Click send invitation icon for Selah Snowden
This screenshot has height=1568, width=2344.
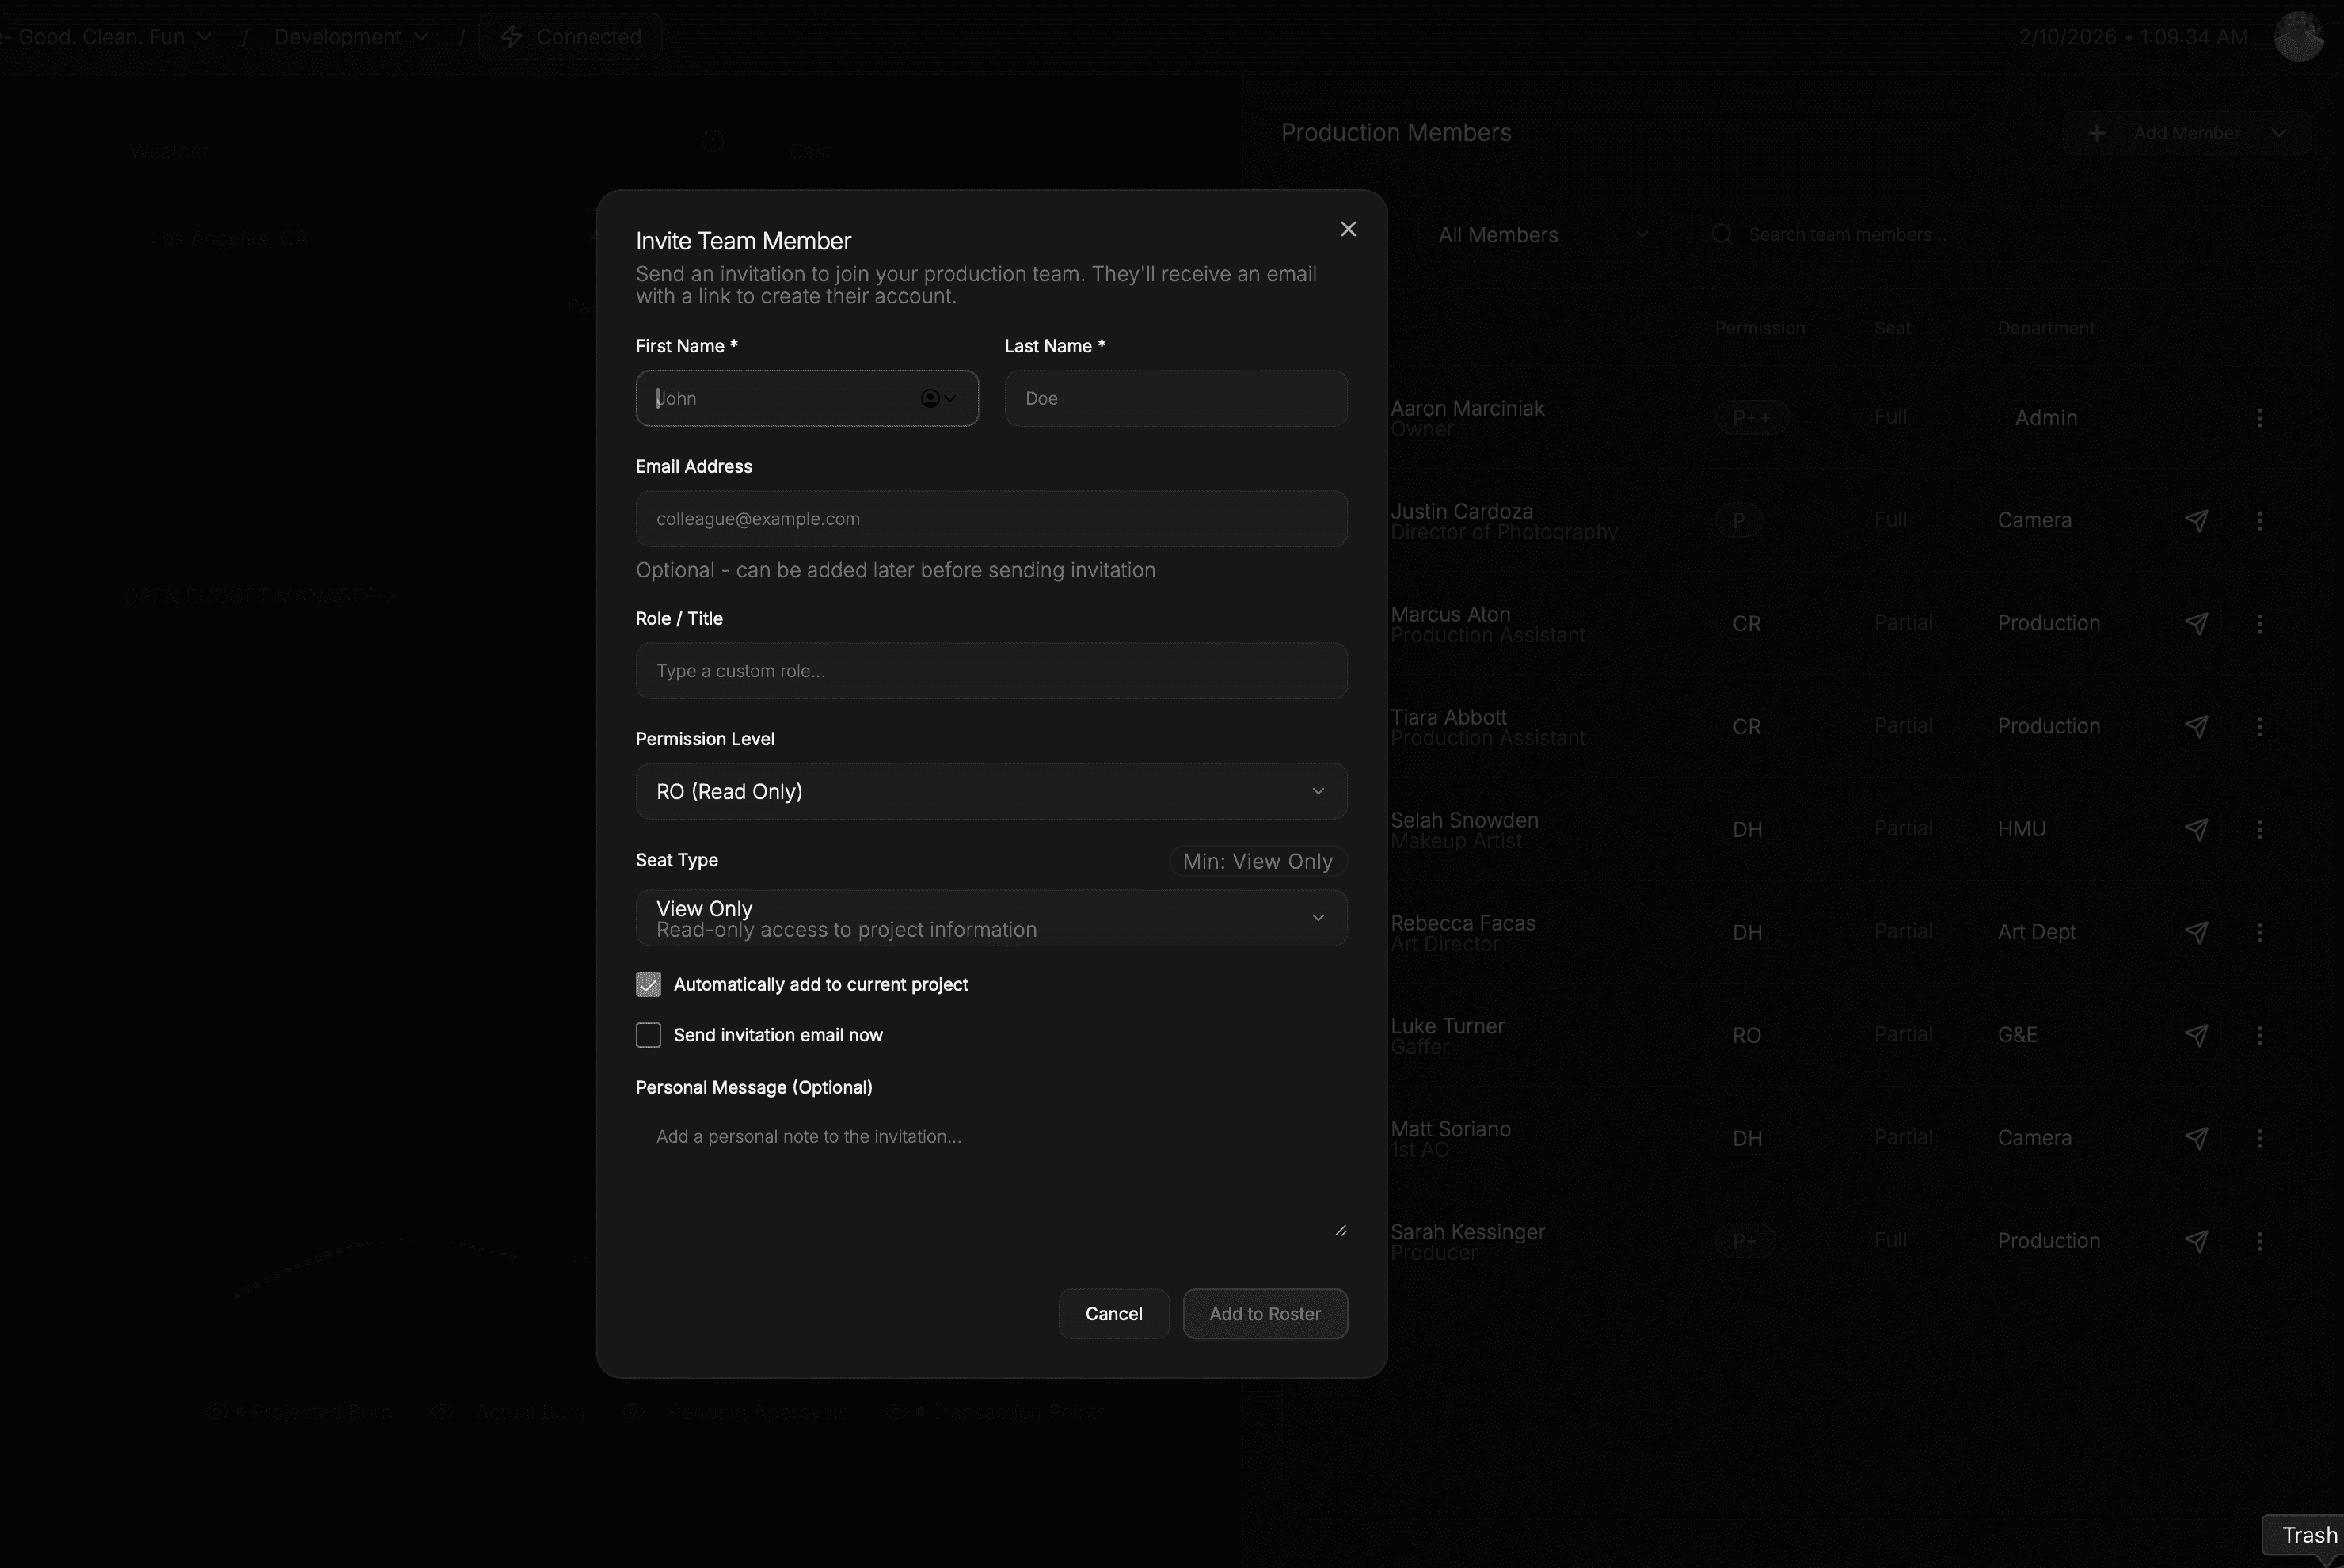coord(2196,829)
